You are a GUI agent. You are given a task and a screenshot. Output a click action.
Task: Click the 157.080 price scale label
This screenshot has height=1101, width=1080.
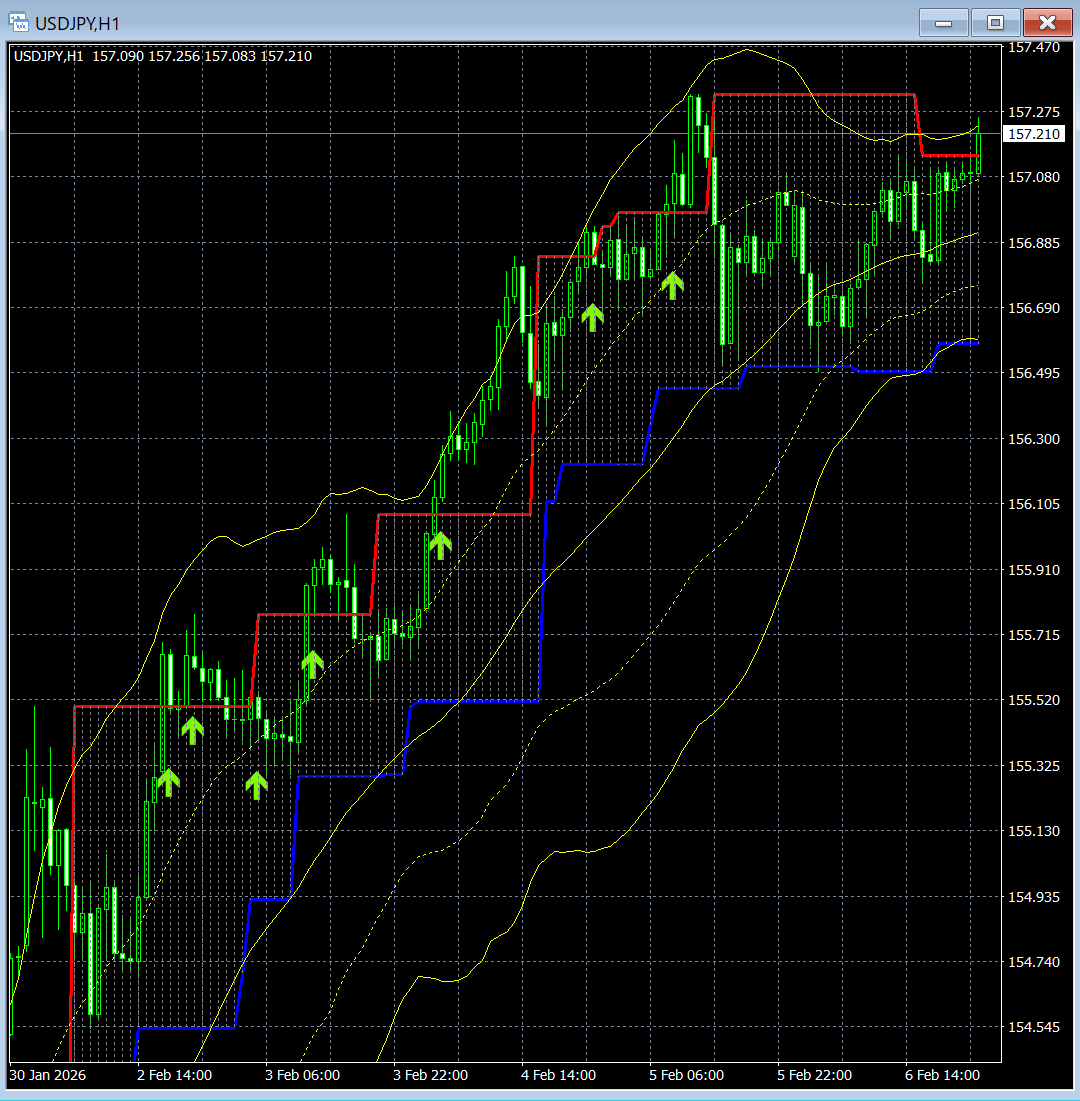click(1034, 178)
